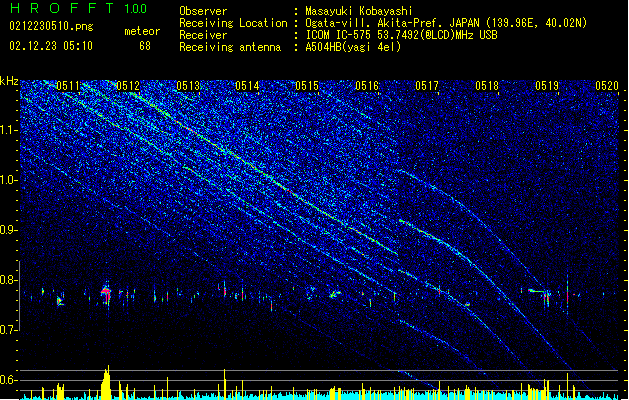Click receiver value ICOM IC-575 53.7492 MHz
Image resolution: width=629 pixels, height=400 pixels.
[x=401, y=35]
